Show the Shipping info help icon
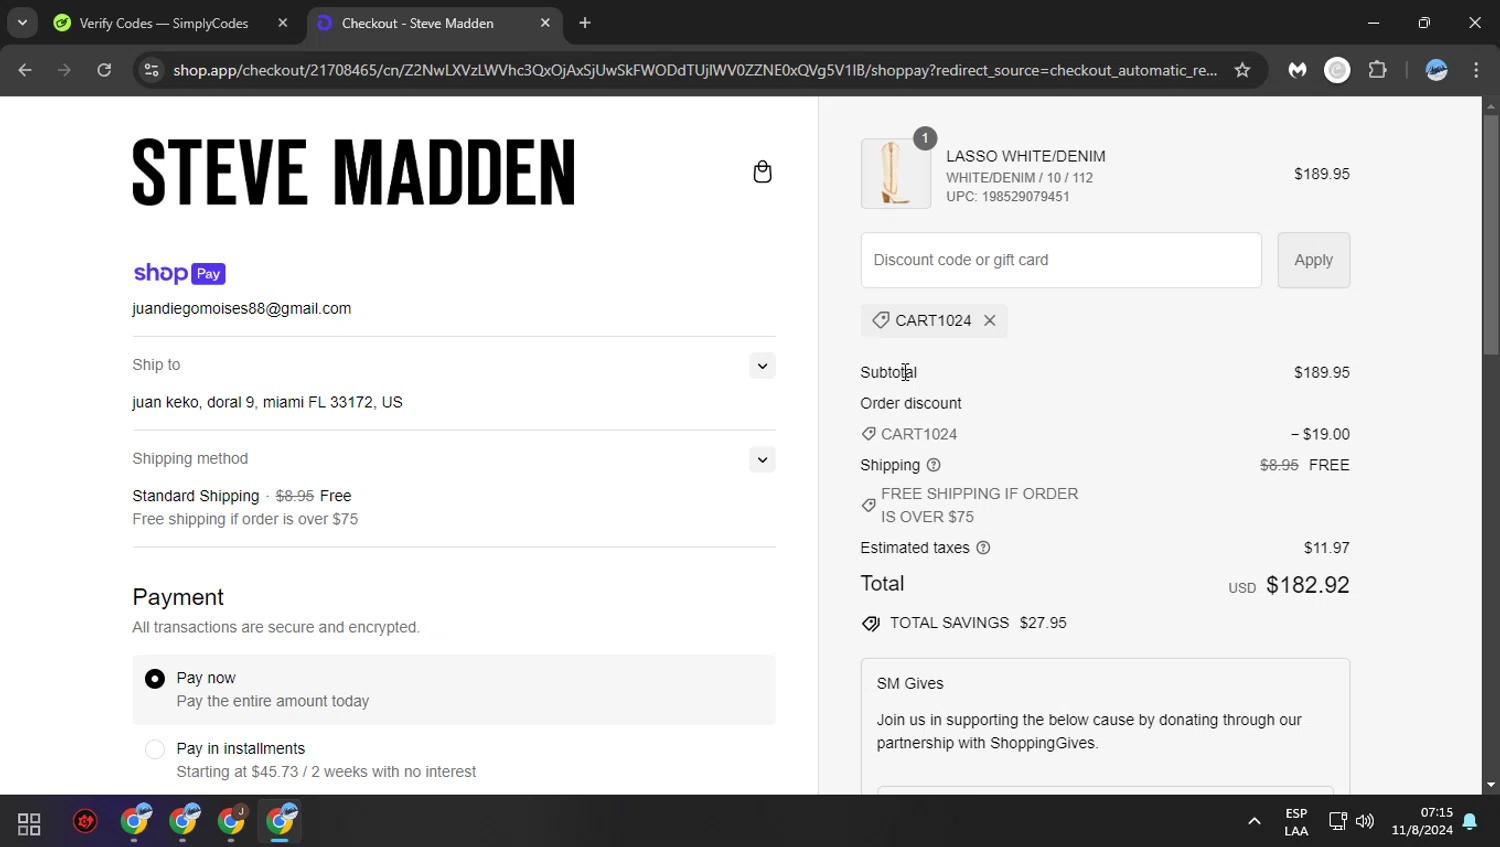 click(x=933, y=465)
